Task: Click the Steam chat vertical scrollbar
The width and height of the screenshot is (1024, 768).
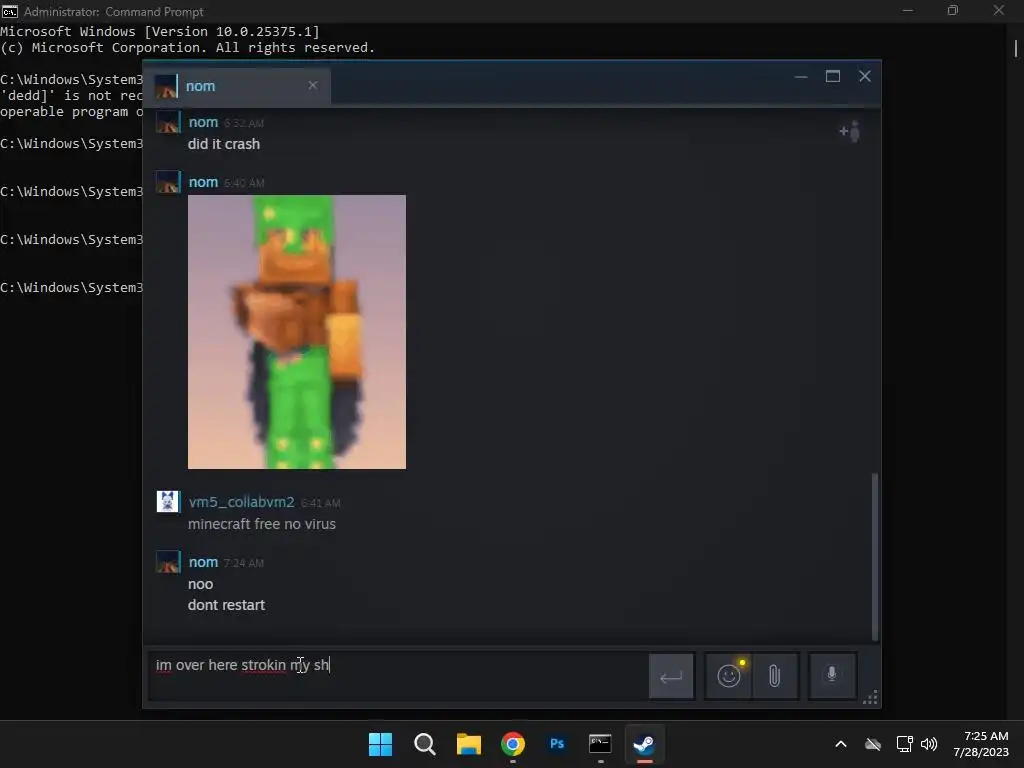Action: click(x=874, y=556)
